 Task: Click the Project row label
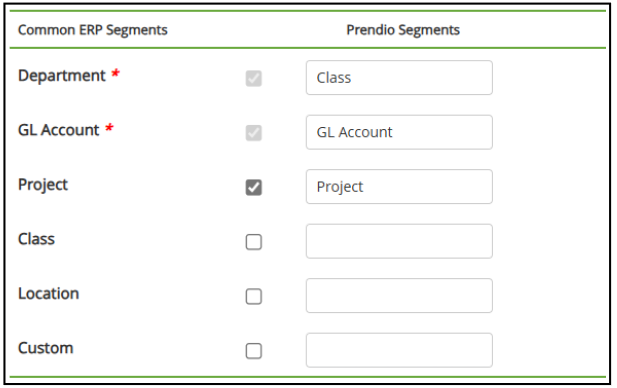click(43, 185)
